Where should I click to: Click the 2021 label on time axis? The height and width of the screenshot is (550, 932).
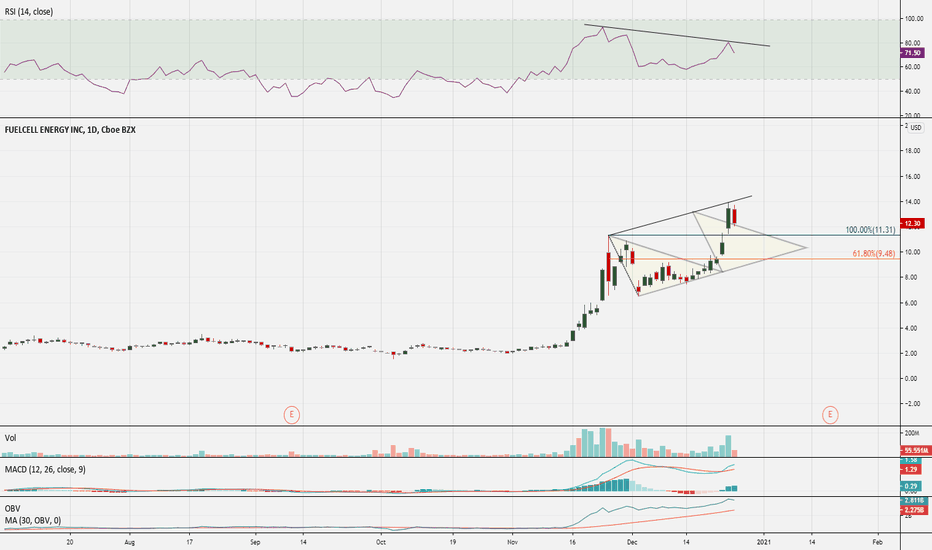(764, 542)
